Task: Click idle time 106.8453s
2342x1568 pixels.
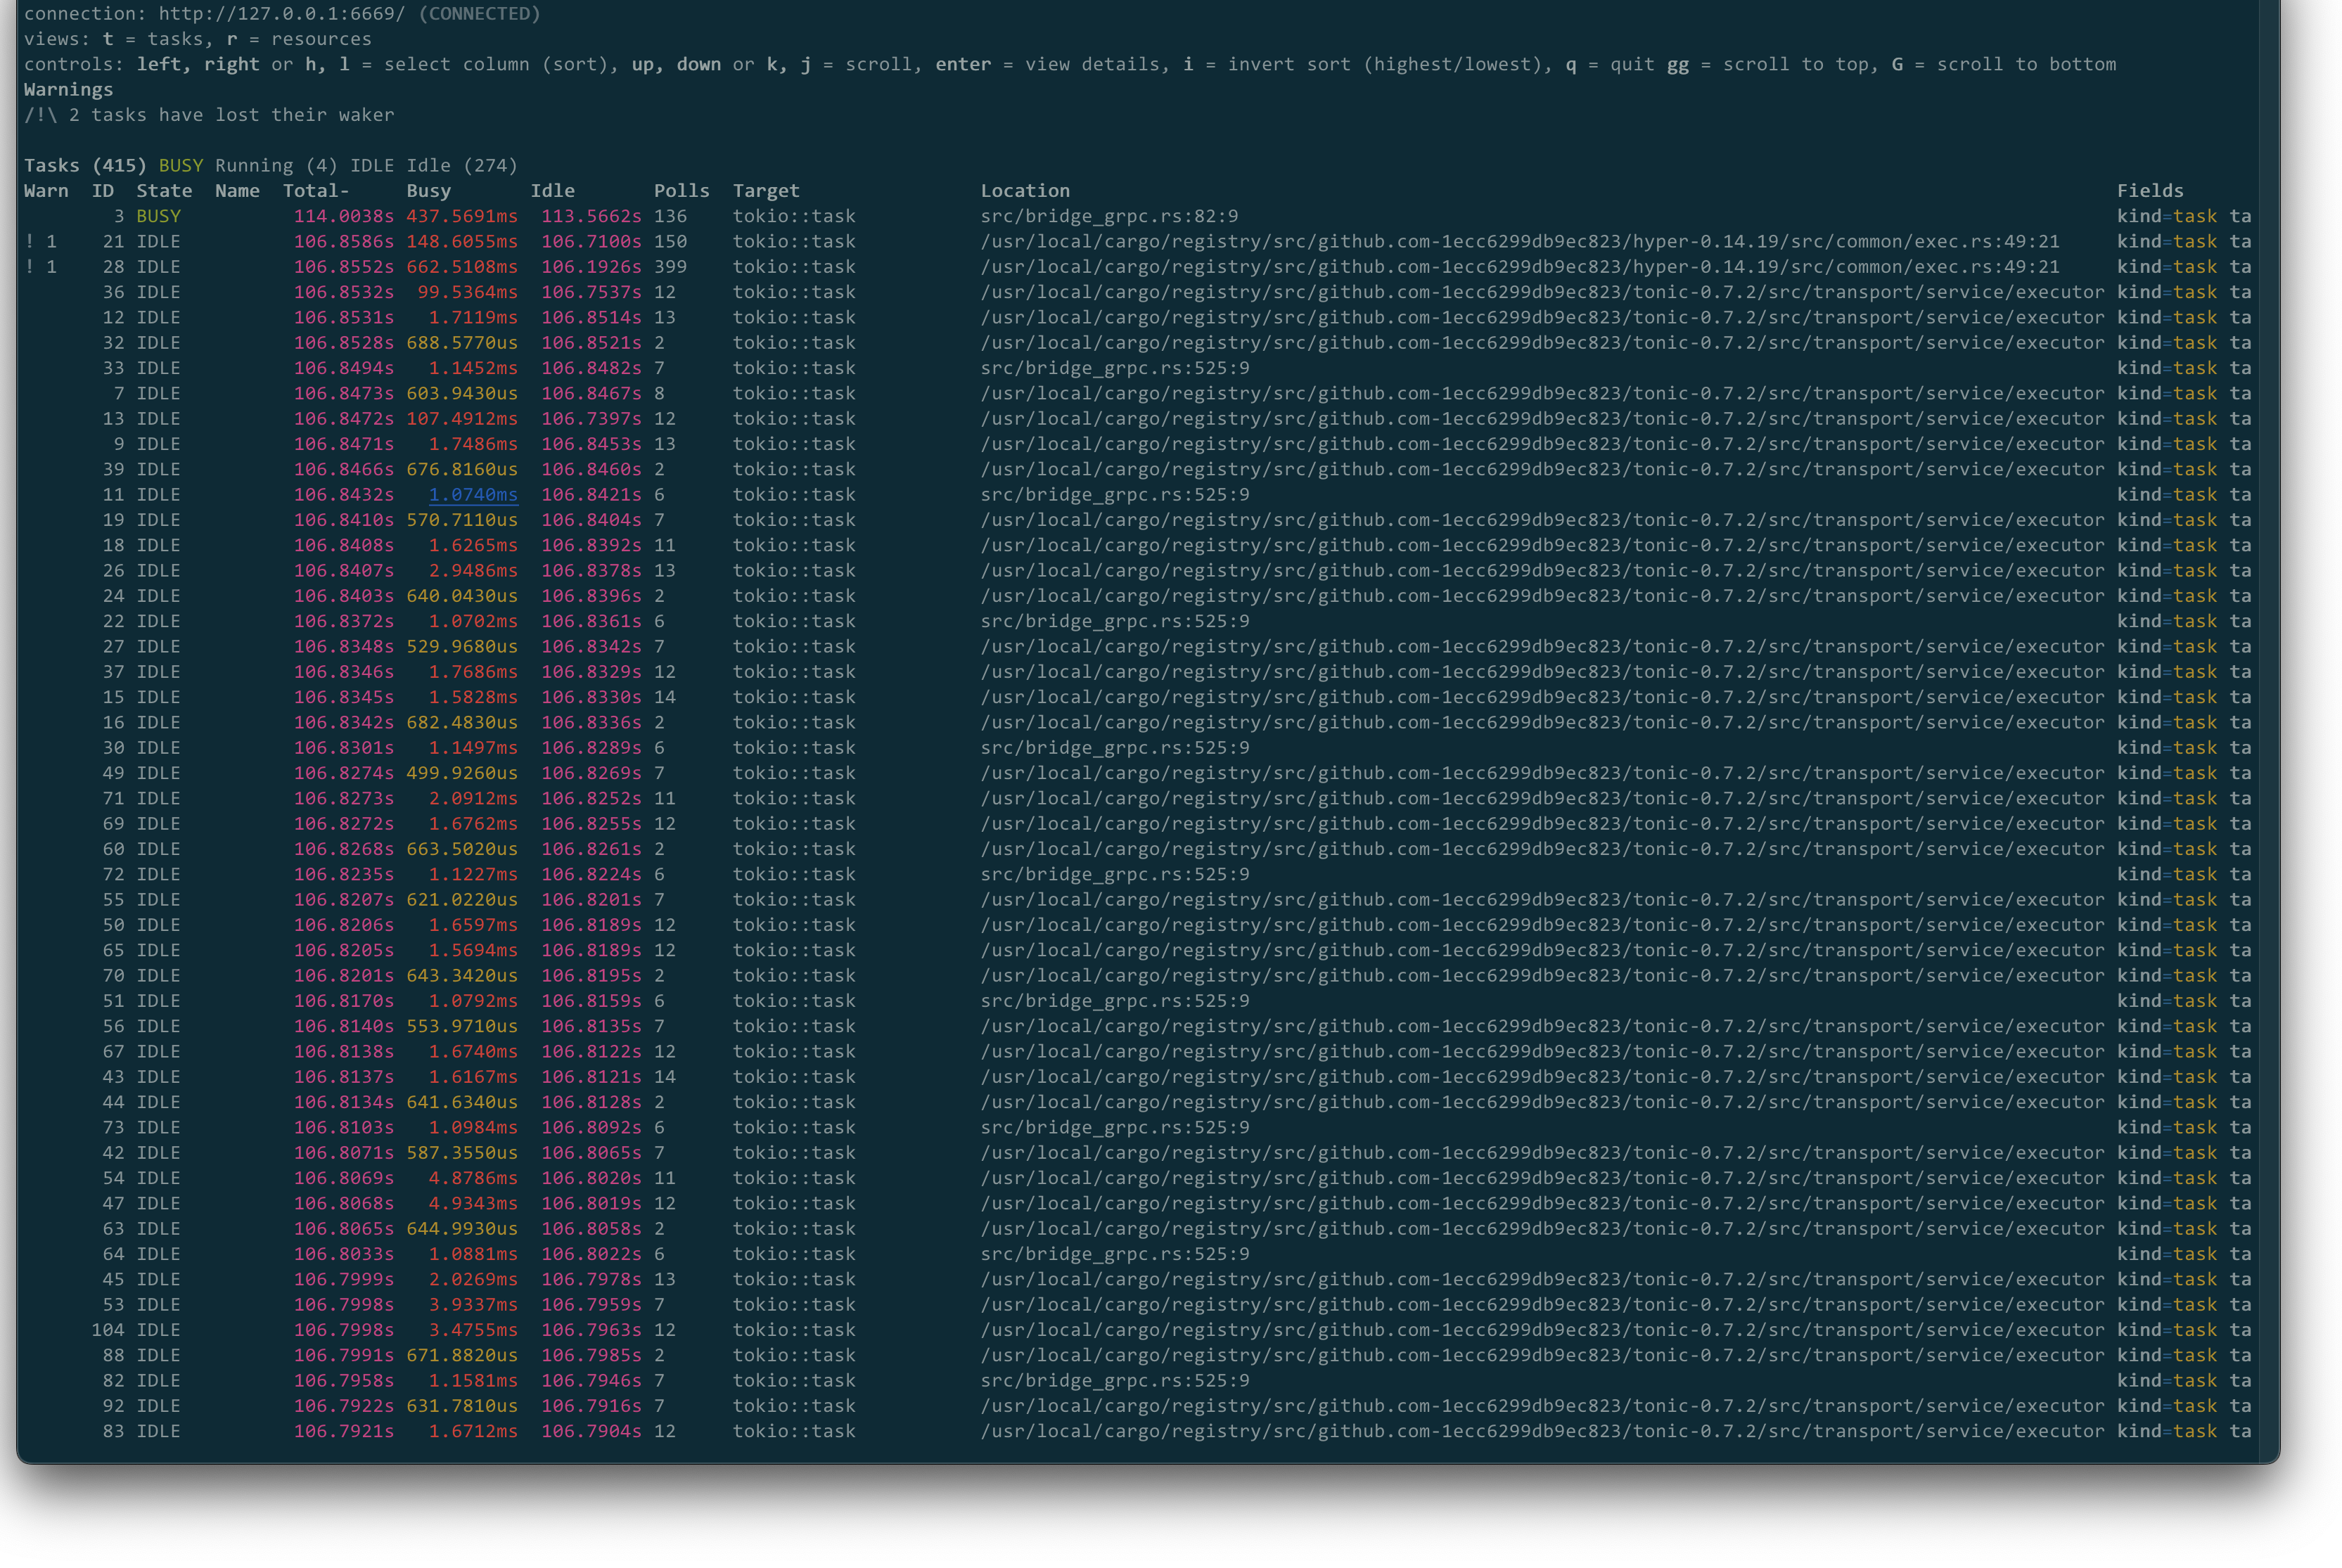Action: (591, 444)
